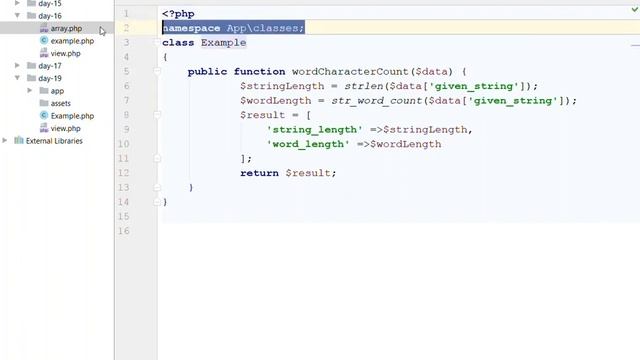This screenshot has width=640, height=360.
Task: Click line number 1 in the gutter
Action: [126, 13]
